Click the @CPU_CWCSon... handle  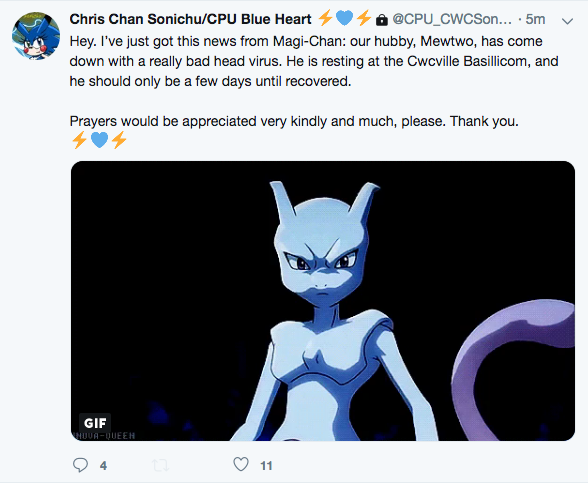coord(452,19)
